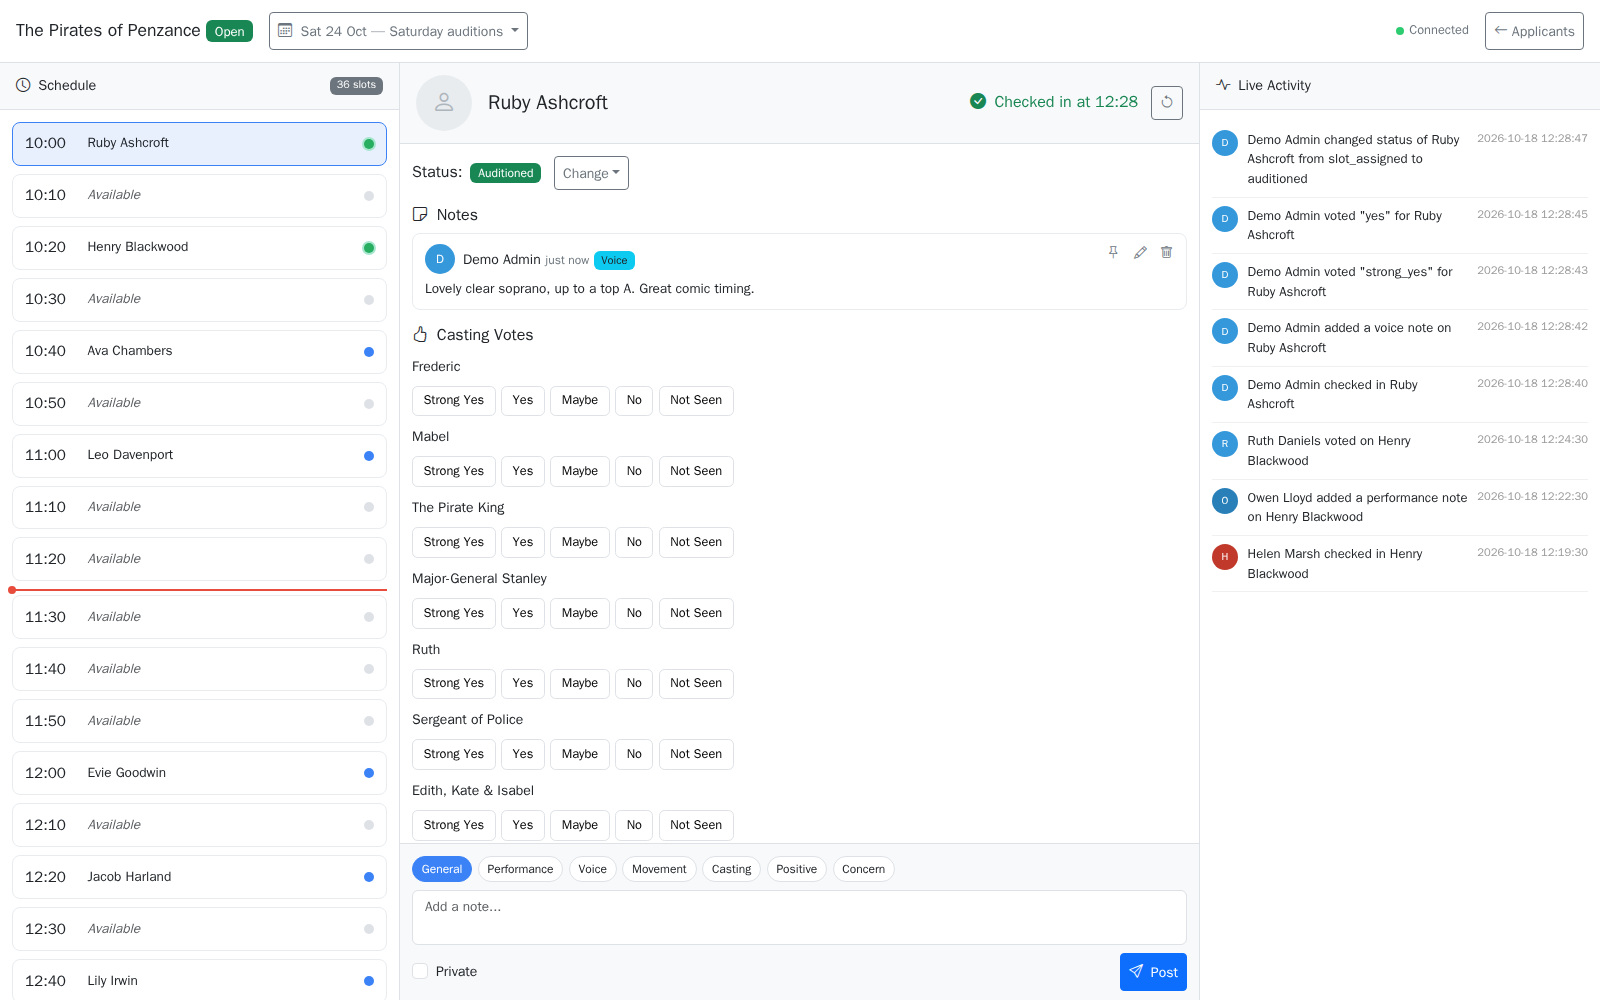Select the Movement note tag
1600x1000 pixels.
659,869
